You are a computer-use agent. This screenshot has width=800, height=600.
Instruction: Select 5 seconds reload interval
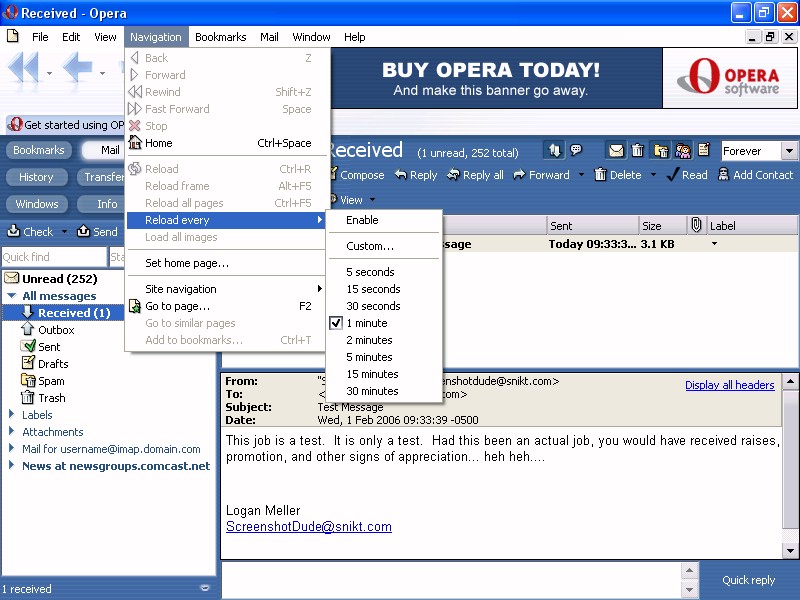coord(384,272)
